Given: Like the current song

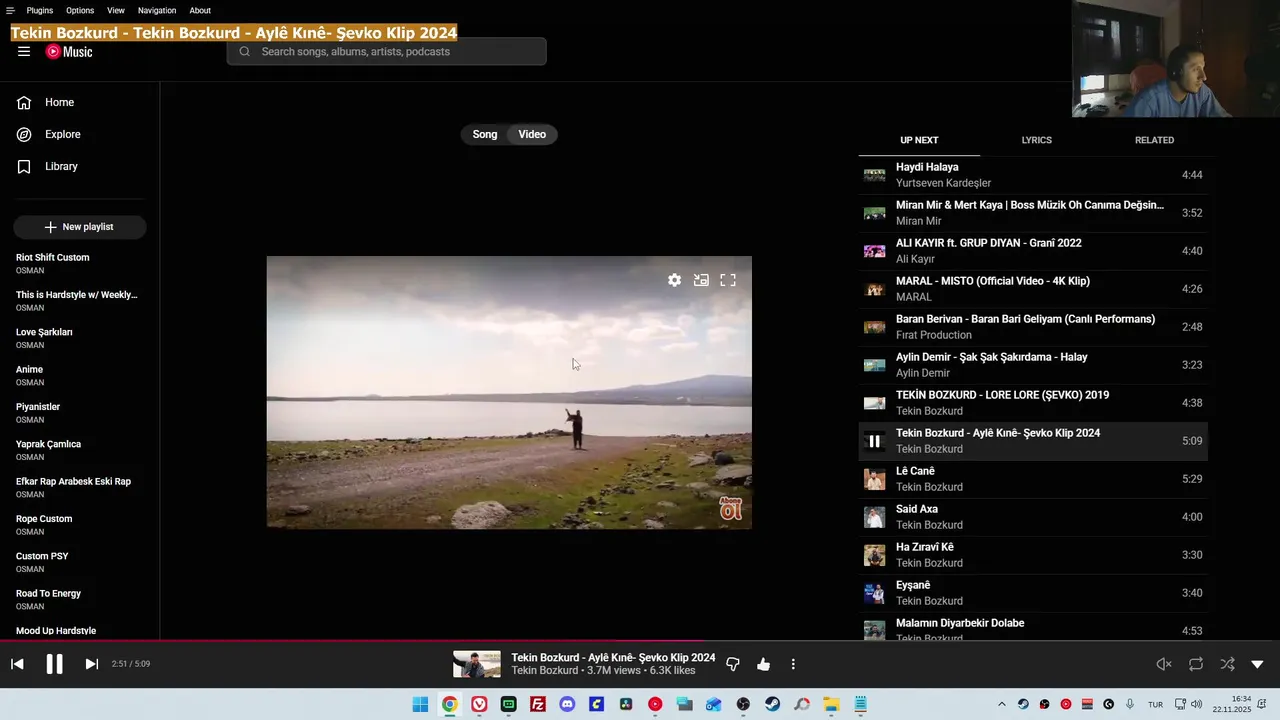Looking at the screenshot, I should (764, 664).
